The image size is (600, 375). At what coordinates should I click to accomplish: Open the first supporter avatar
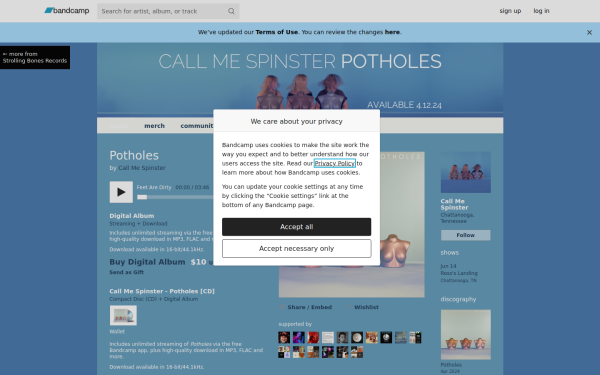284,338
